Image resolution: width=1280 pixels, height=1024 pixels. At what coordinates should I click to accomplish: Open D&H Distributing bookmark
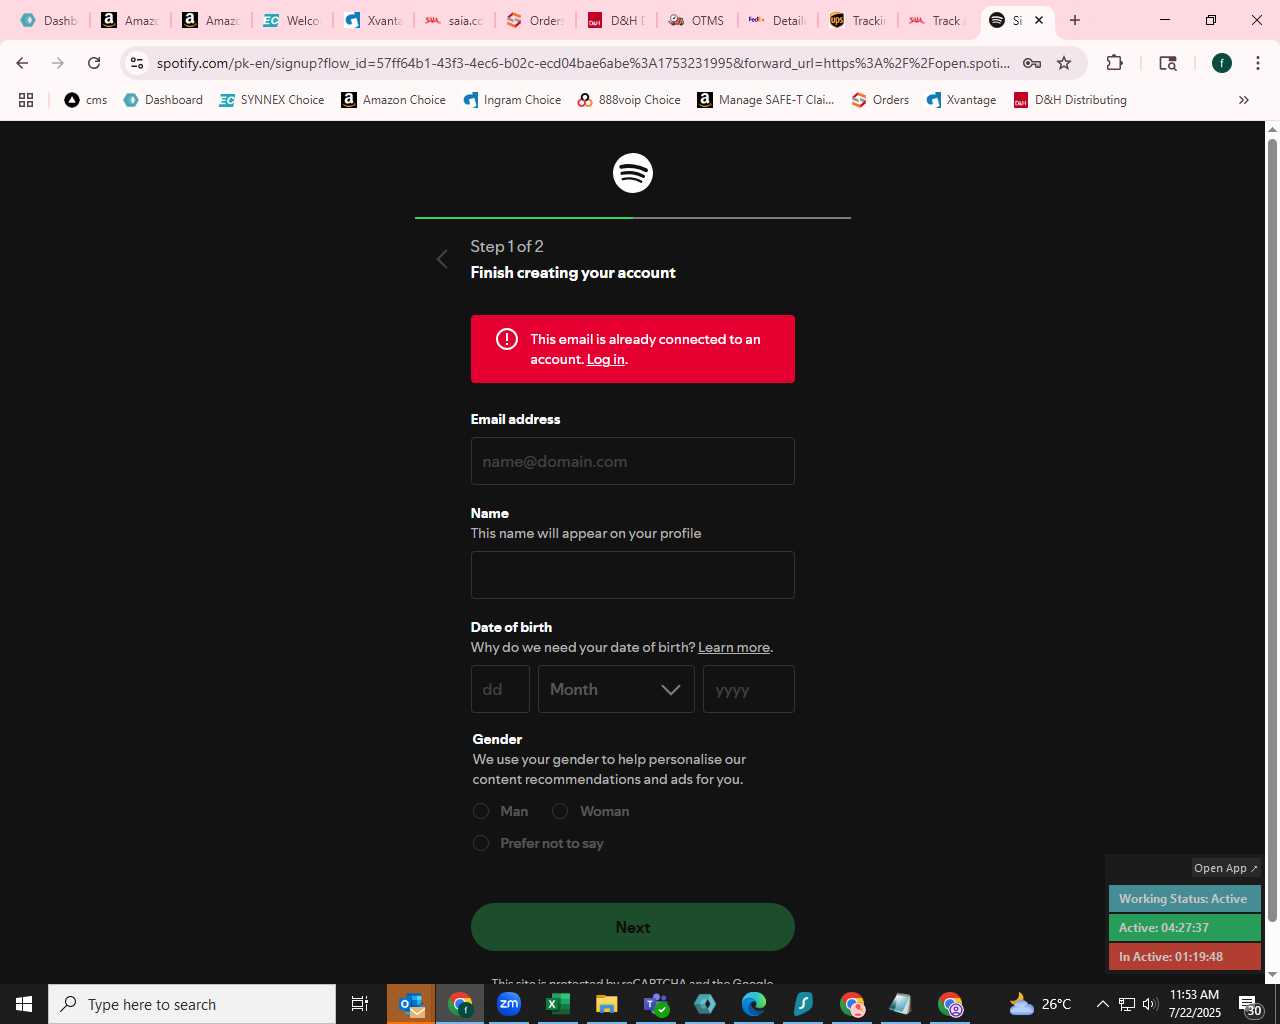pos(1070,100)
